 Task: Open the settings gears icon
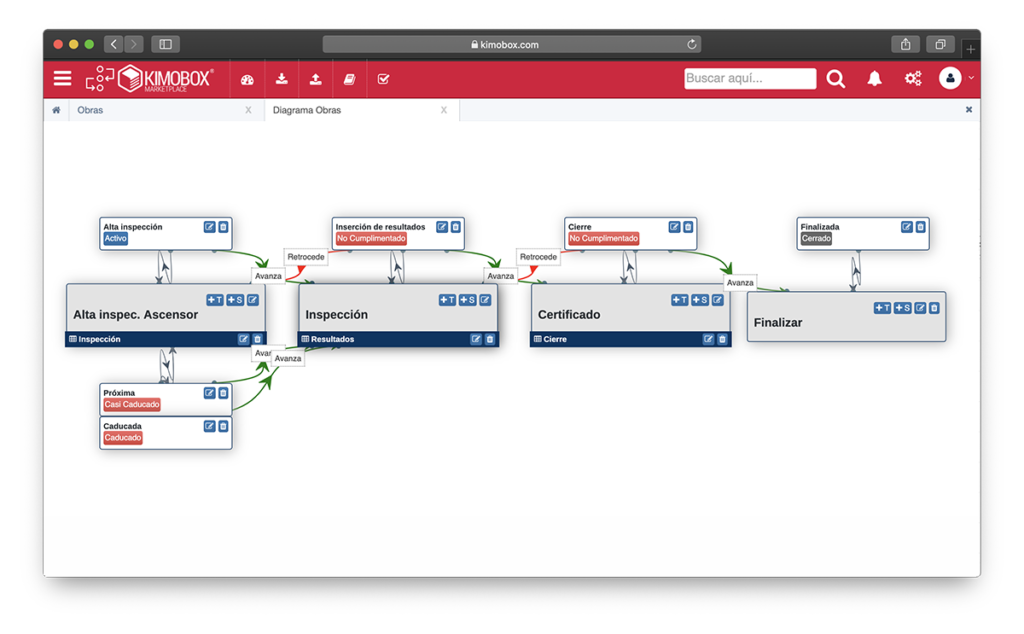pyautogui.click(x=913, y=78)
